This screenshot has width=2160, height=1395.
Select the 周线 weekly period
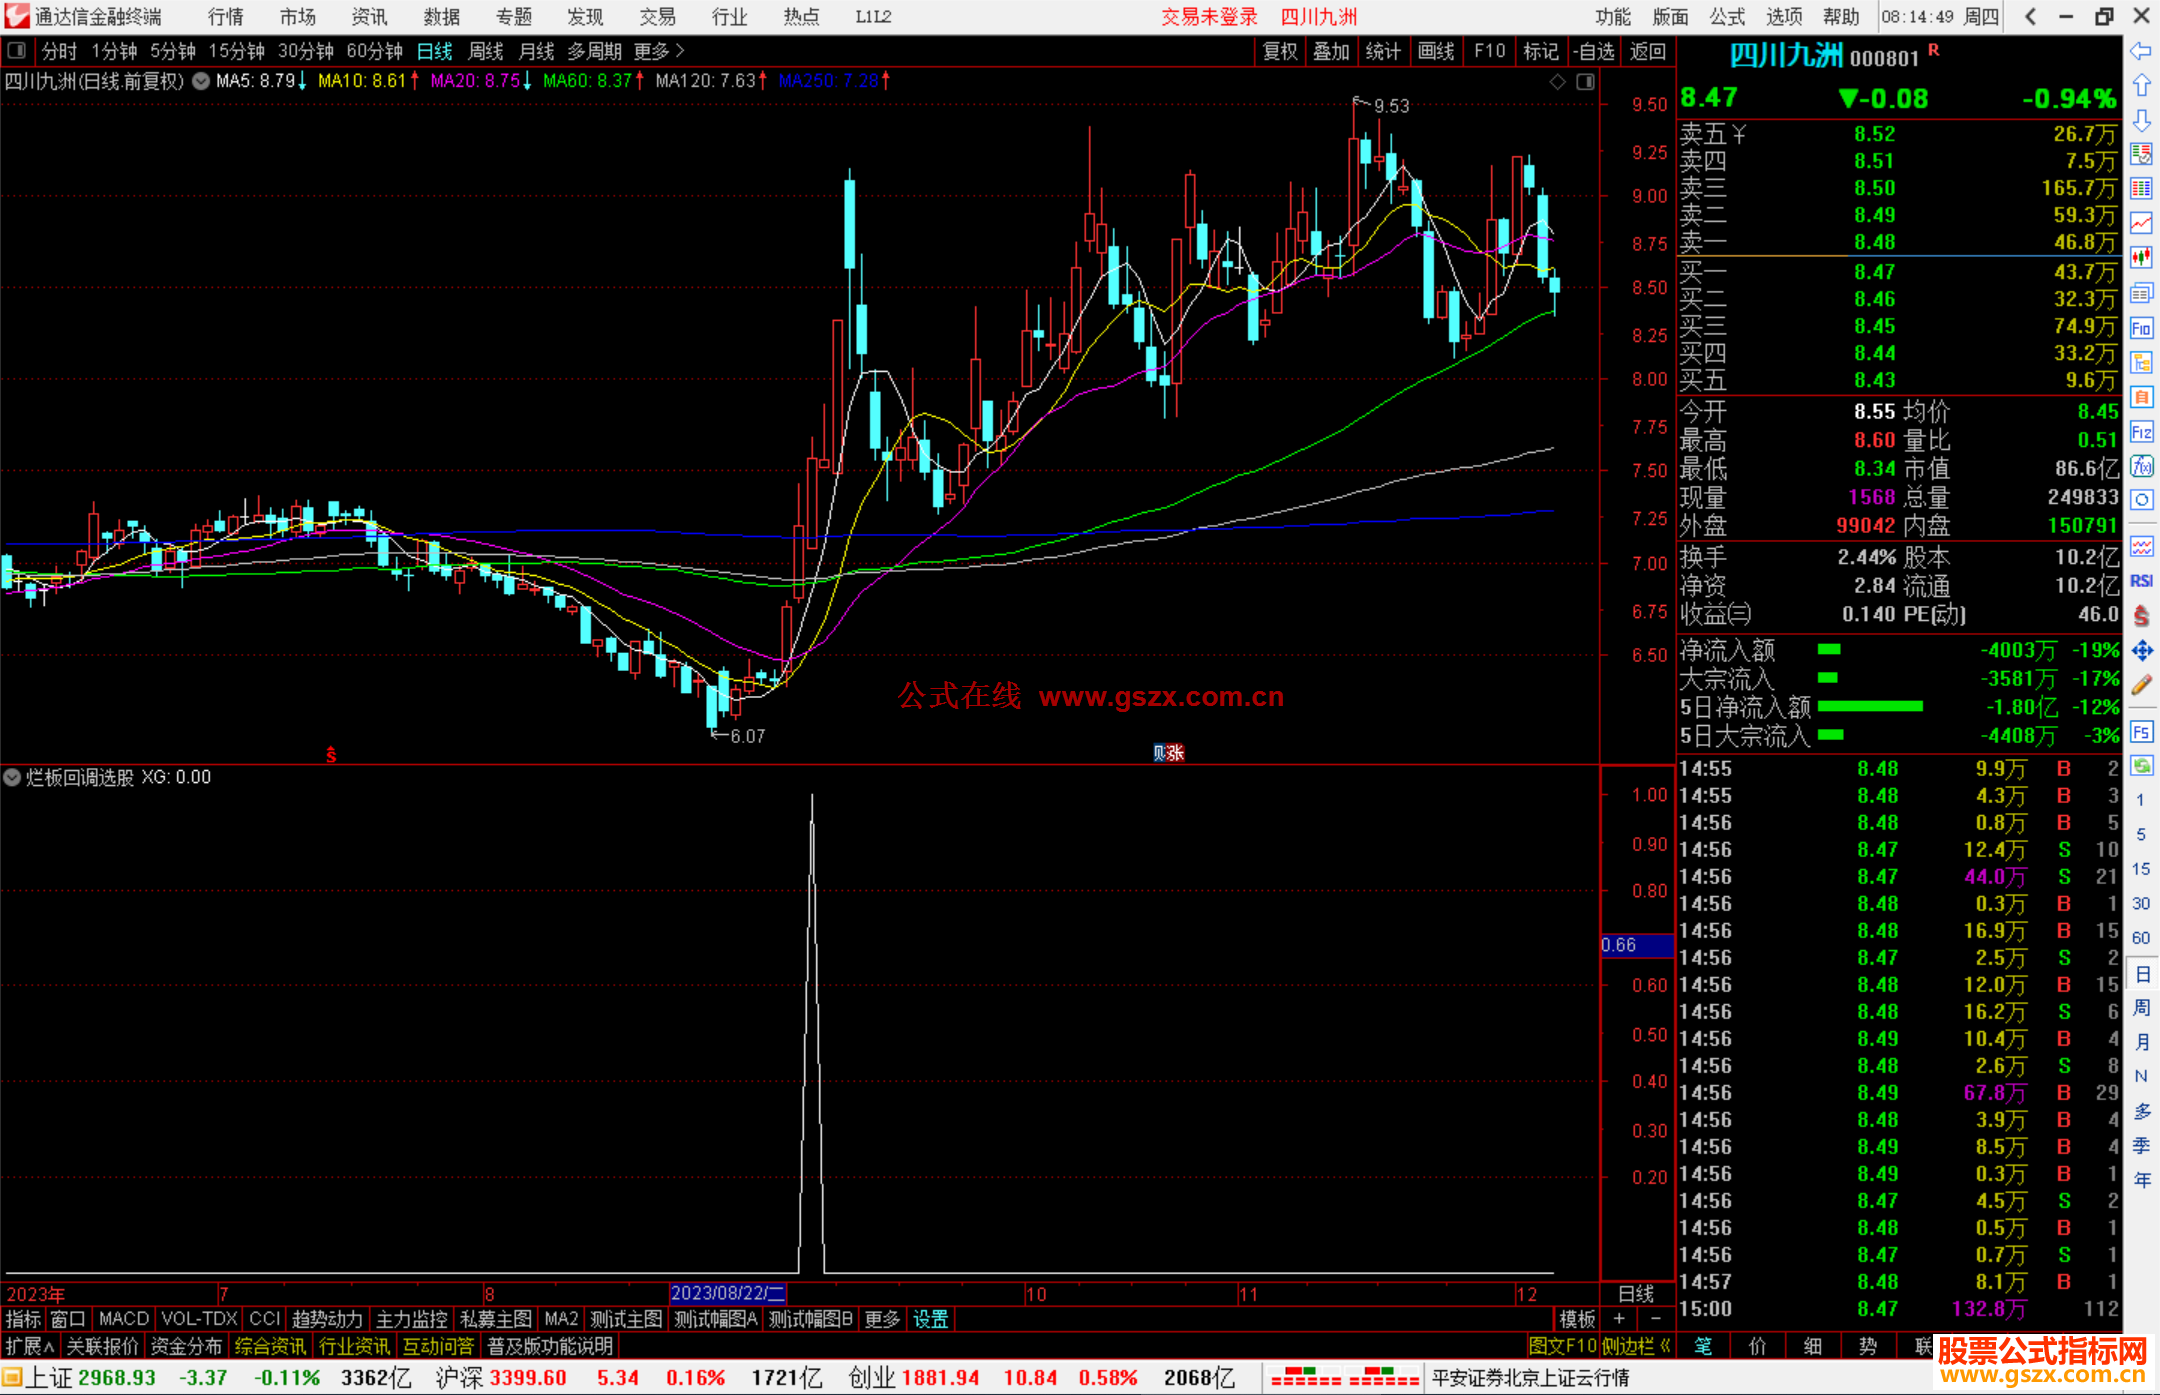pyautogui.click(x=486, y=51)
